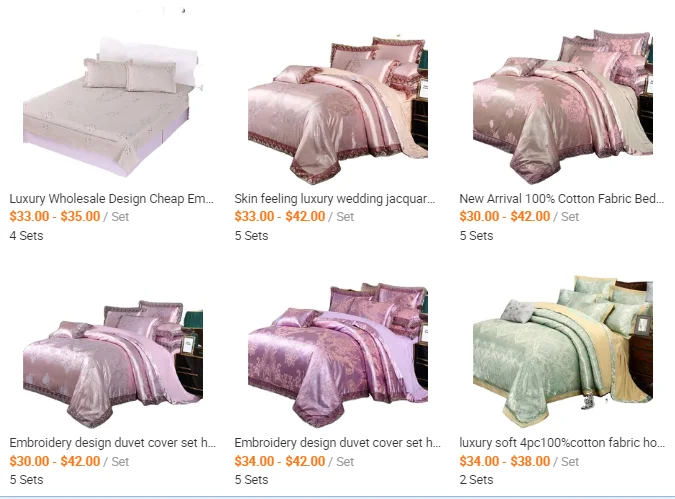Viewport: 675px width, 499px height.
Task: Select the $34.00 - $42.00 price
Action: tap(280, 461)
